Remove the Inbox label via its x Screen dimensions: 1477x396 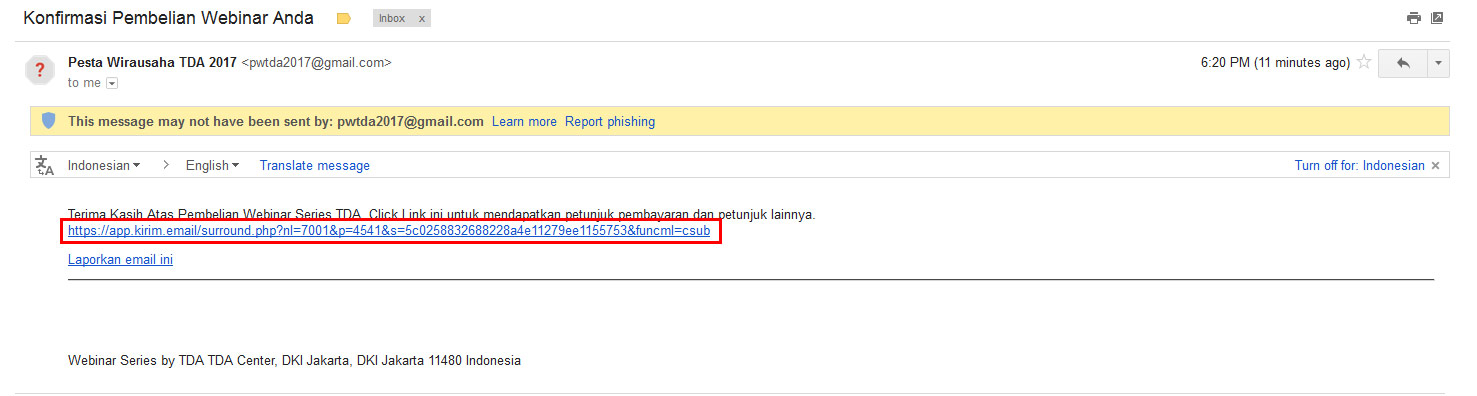click(x=421, y=18)
